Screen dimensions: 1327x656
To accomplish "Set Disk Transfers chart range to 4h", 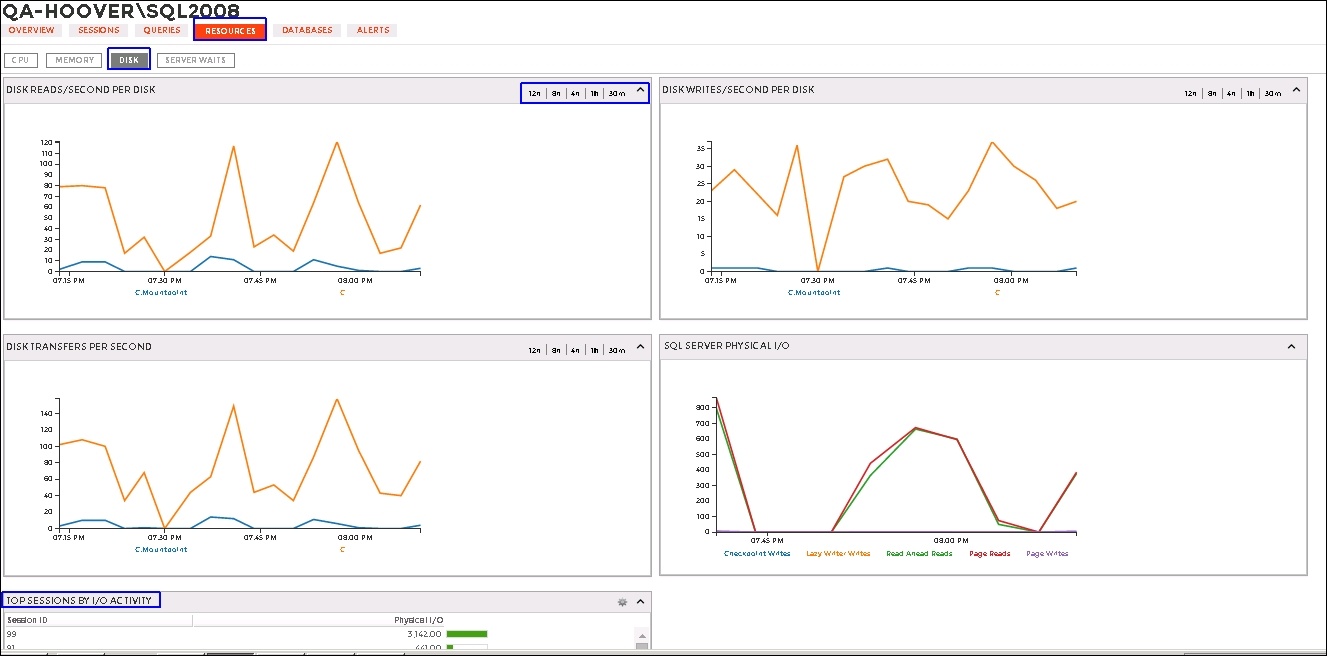I will tap(575, 350).
